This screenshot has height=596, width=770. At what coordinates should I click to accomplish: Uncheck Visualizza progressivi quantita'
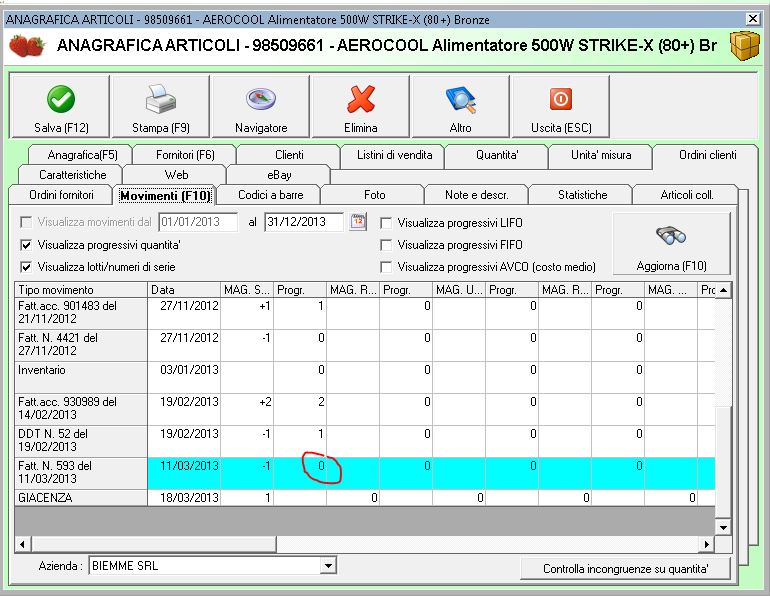(x=27, y=245)
